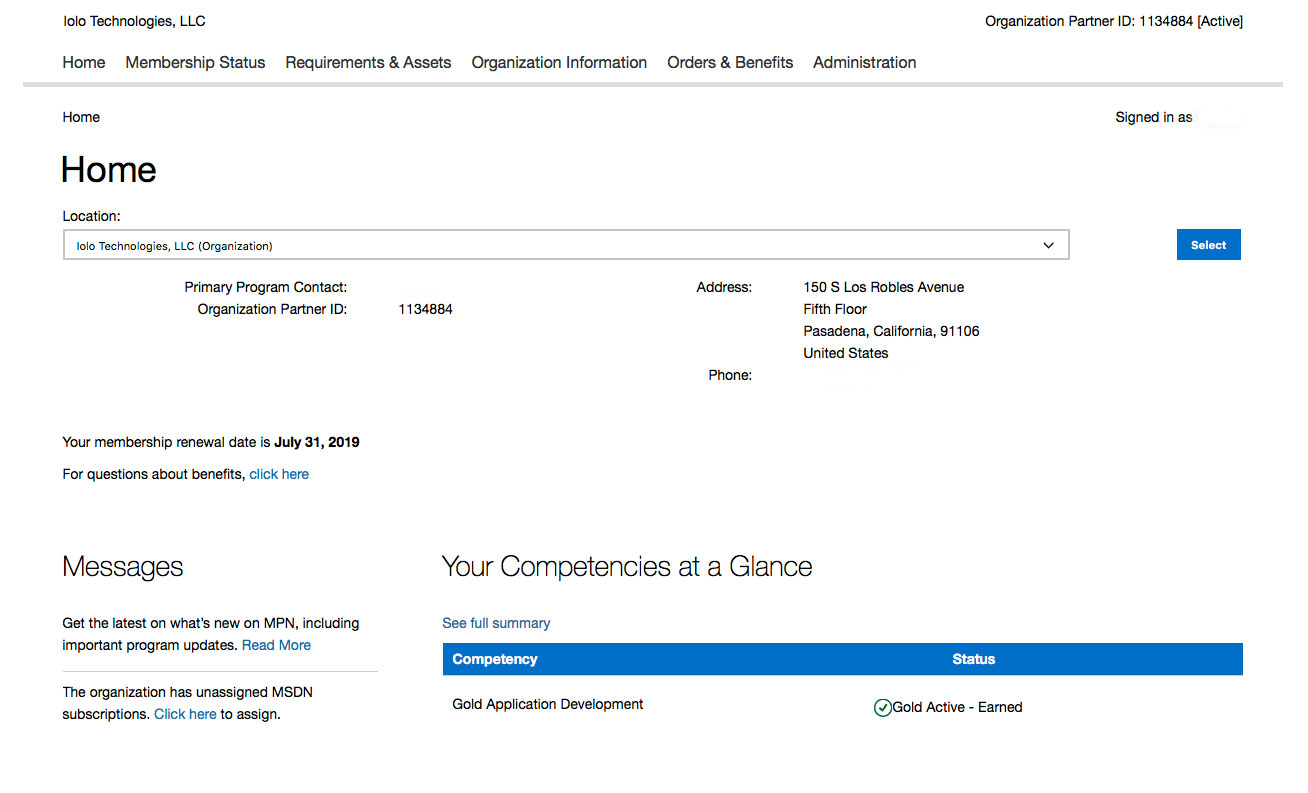Click the Status column header
Image resolution: width=1308 pixels, height=793 pixels.
[974, 659]
